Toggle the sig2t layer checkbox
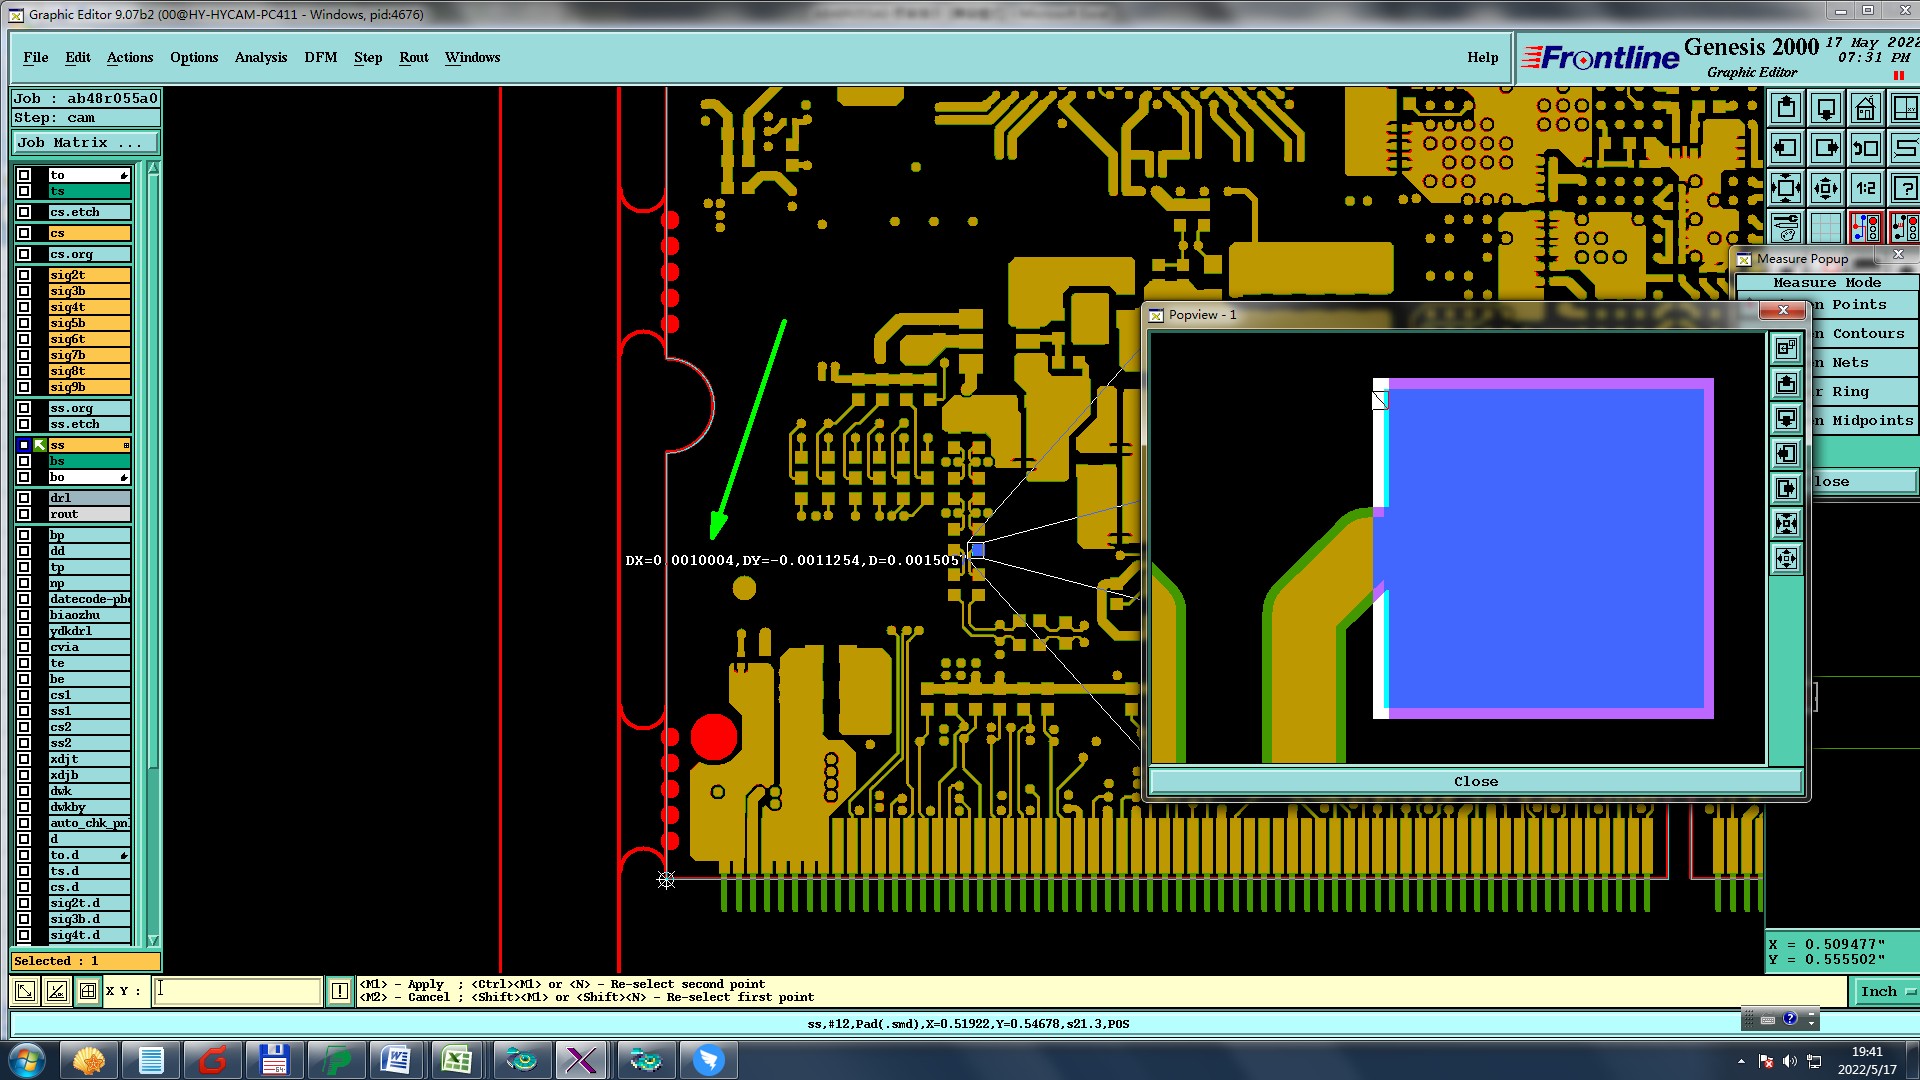This screenshot has height=1080, width=1920. [x=24, y=275]
